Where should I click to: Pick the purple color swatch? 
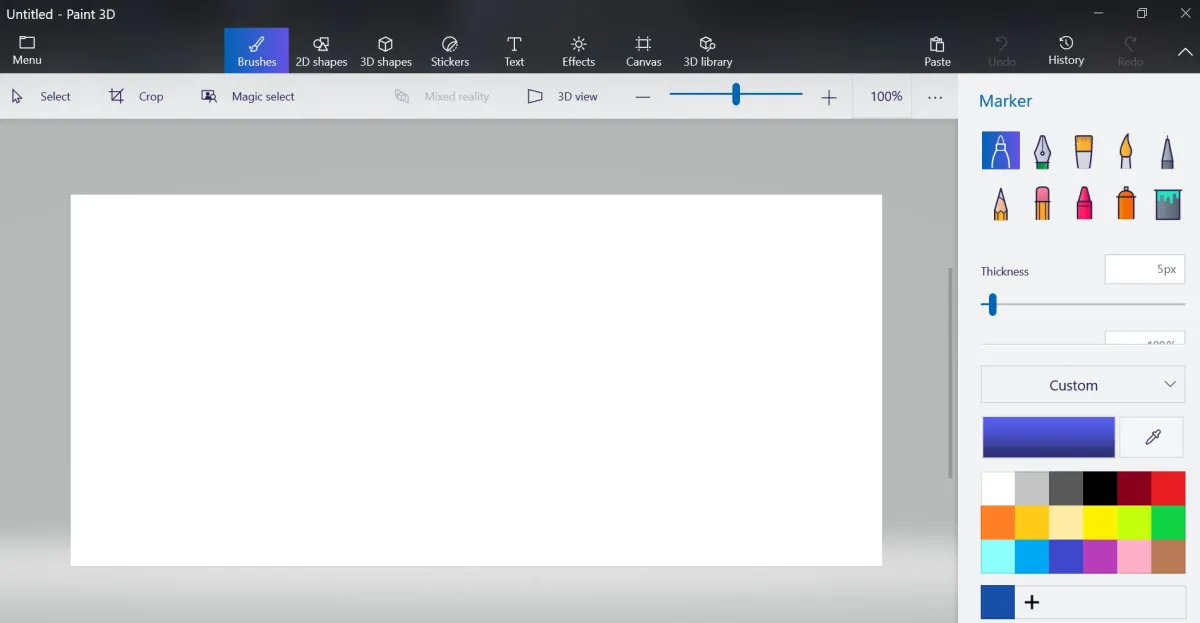coord(1100,556)
